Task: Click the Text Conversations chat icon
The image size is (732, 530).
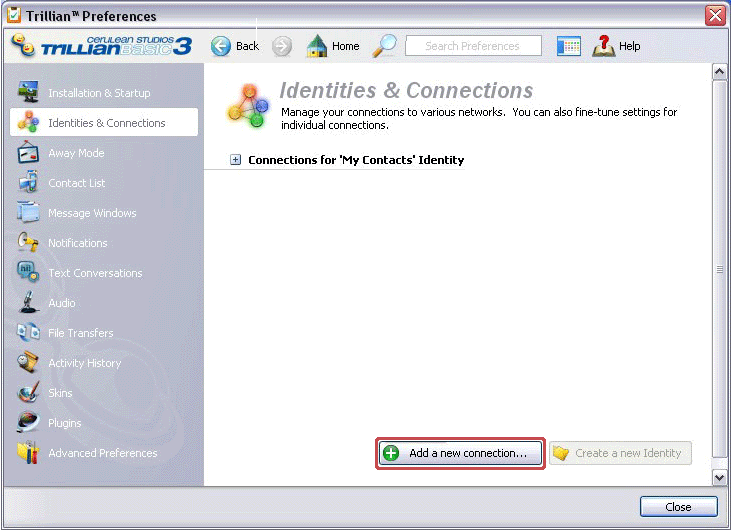Action: 28,272
